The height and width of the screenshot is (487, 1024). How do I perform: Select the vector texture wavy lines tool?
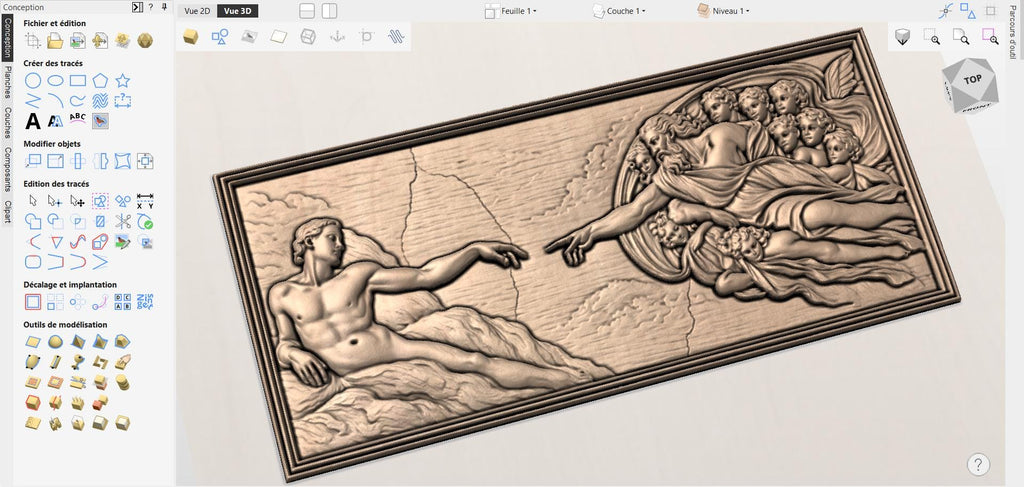100,101
